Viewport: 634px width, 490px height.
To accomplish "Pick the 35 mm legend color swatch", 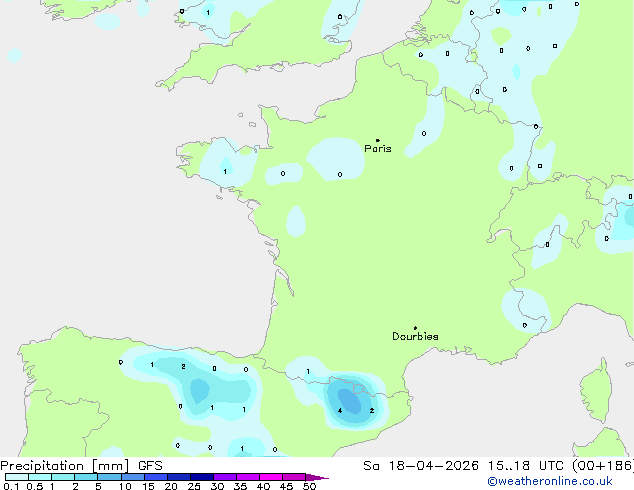I will [247, 477].
